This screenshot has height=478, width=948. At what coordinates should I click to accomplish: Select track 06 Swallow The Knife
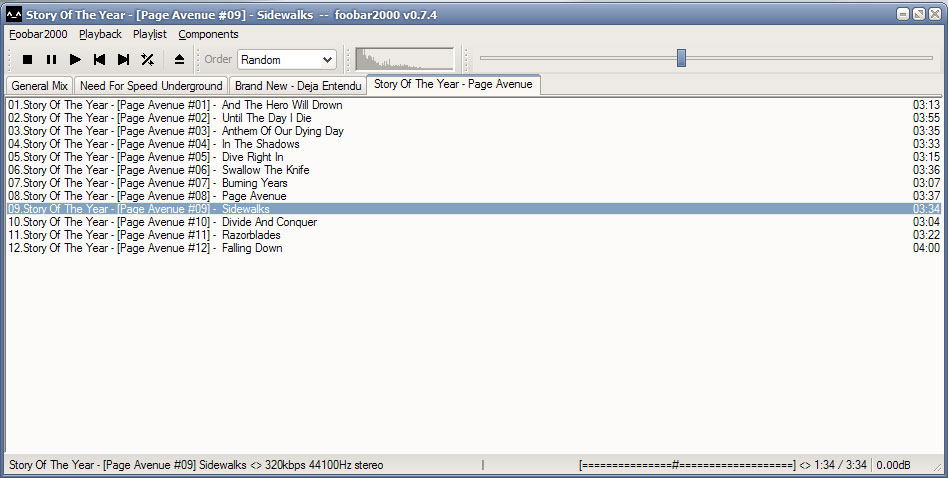point(473,170)
